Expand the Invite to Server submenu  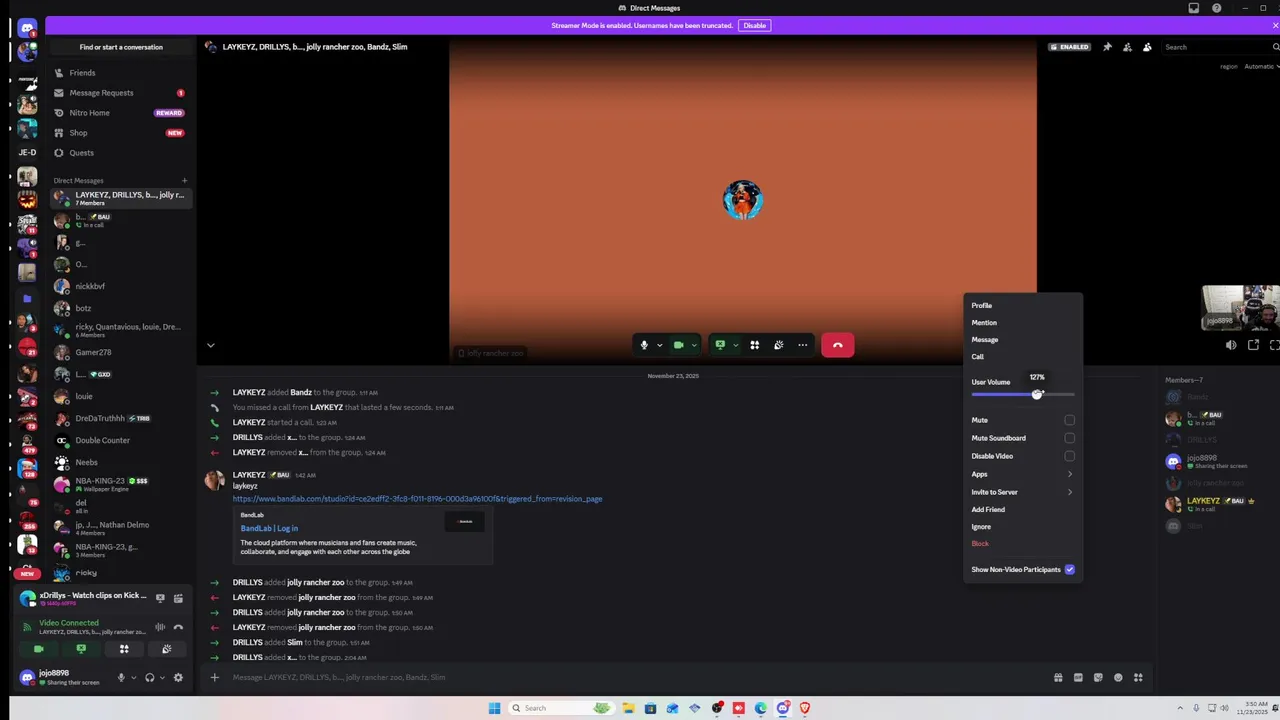click(x=1022, y=492)
